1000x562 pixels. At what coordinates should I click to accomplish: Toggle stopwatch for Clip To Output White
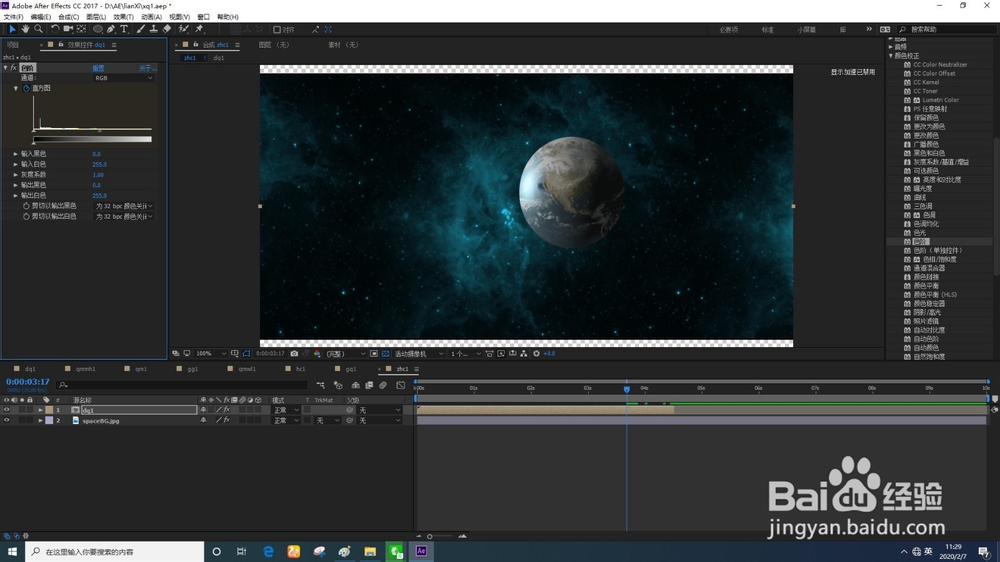point(26,217)
